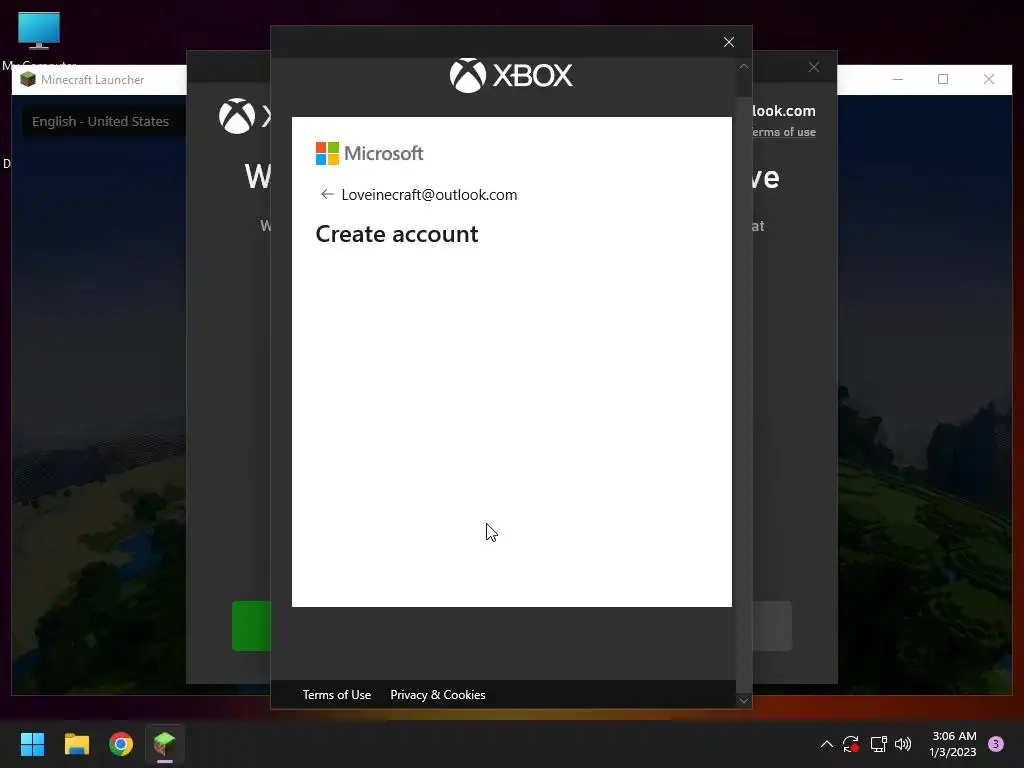Click the Xbox logo atop the front dialog
The height and width of the screenshot is (768, 1024).
(x=511, y=75)
